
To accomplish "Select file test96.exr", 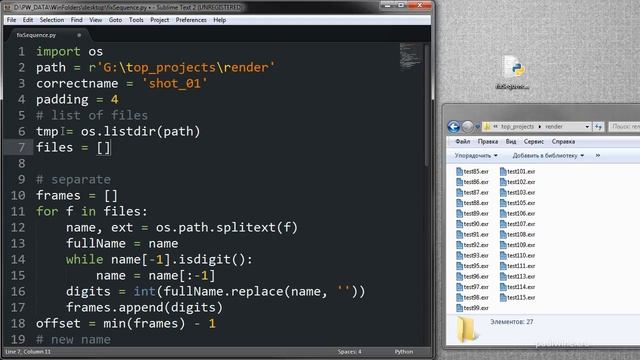I will [472, 276].
